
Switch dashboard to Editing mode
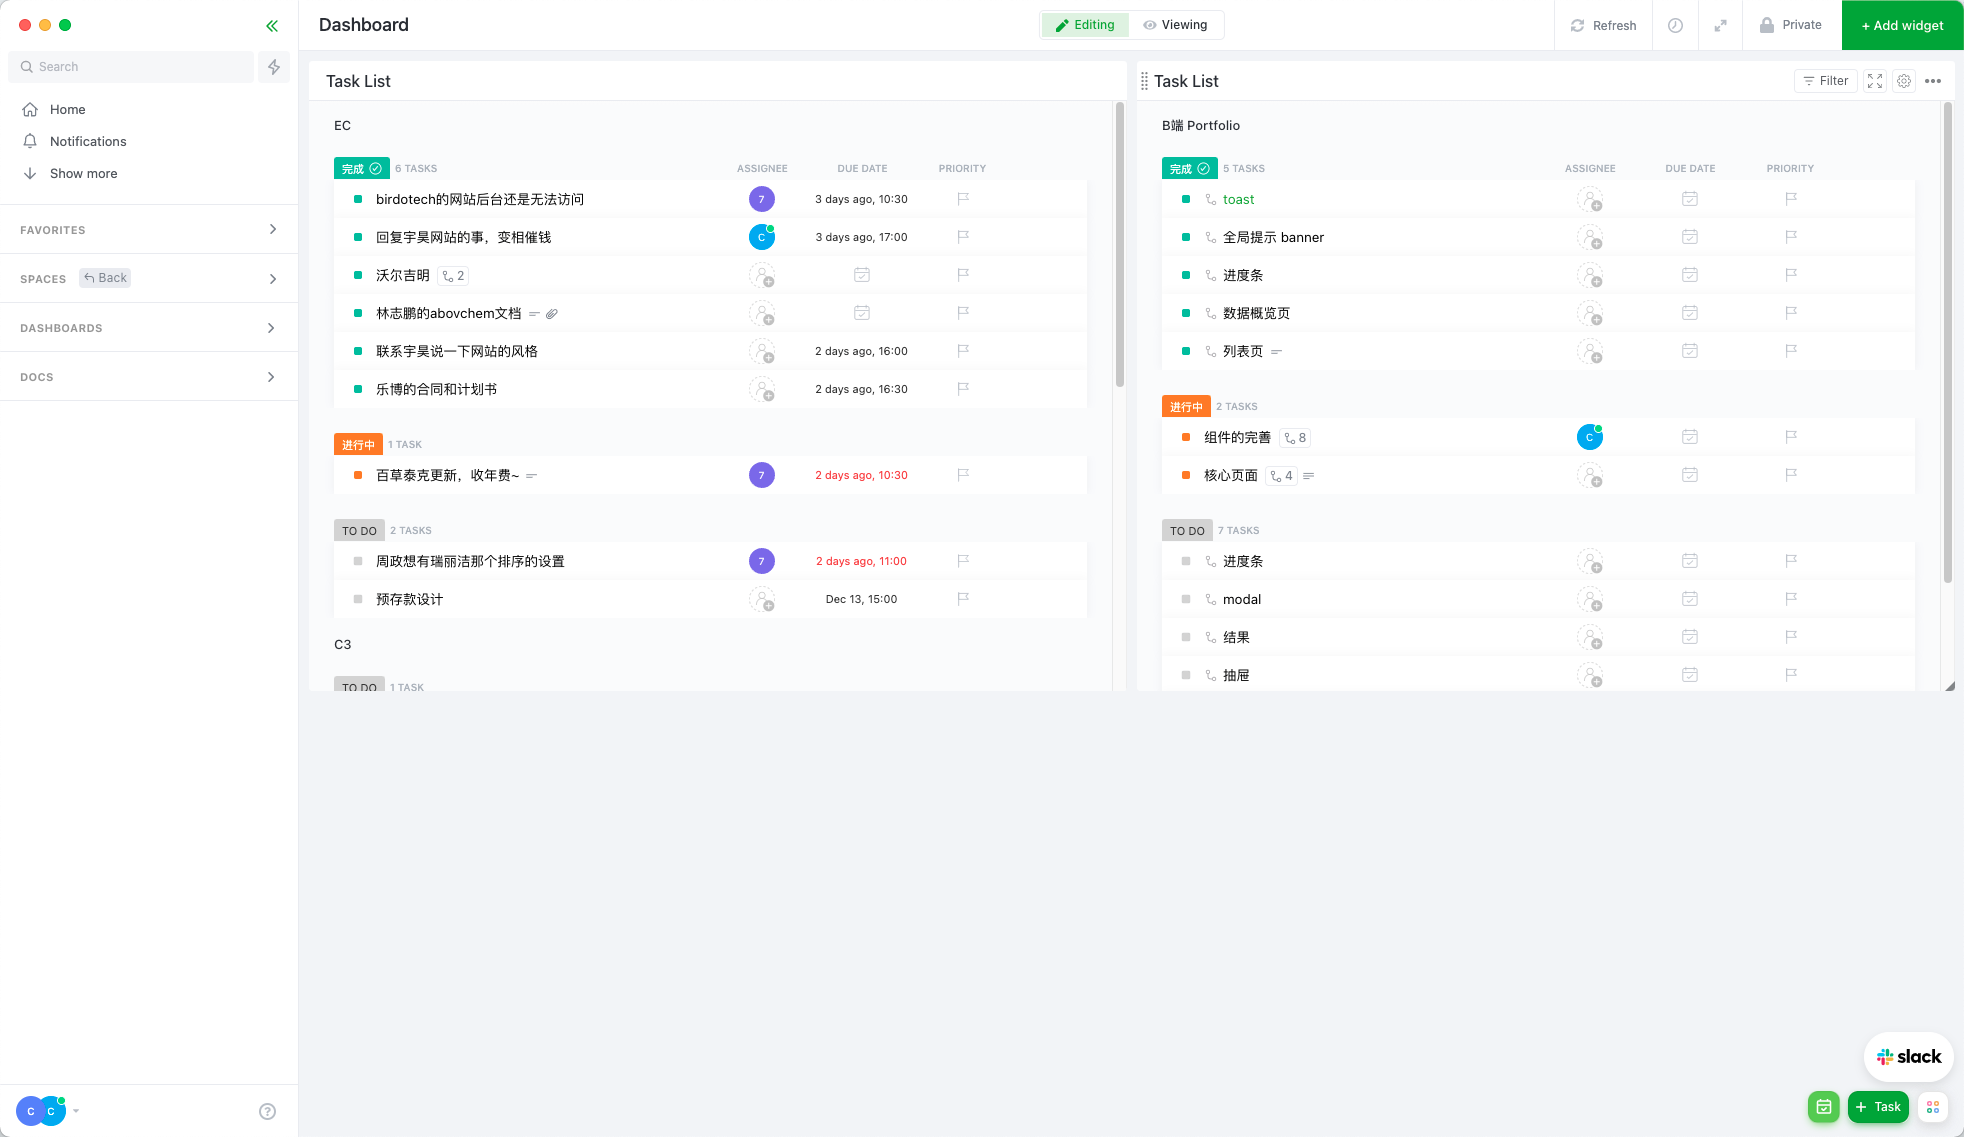1085,25
